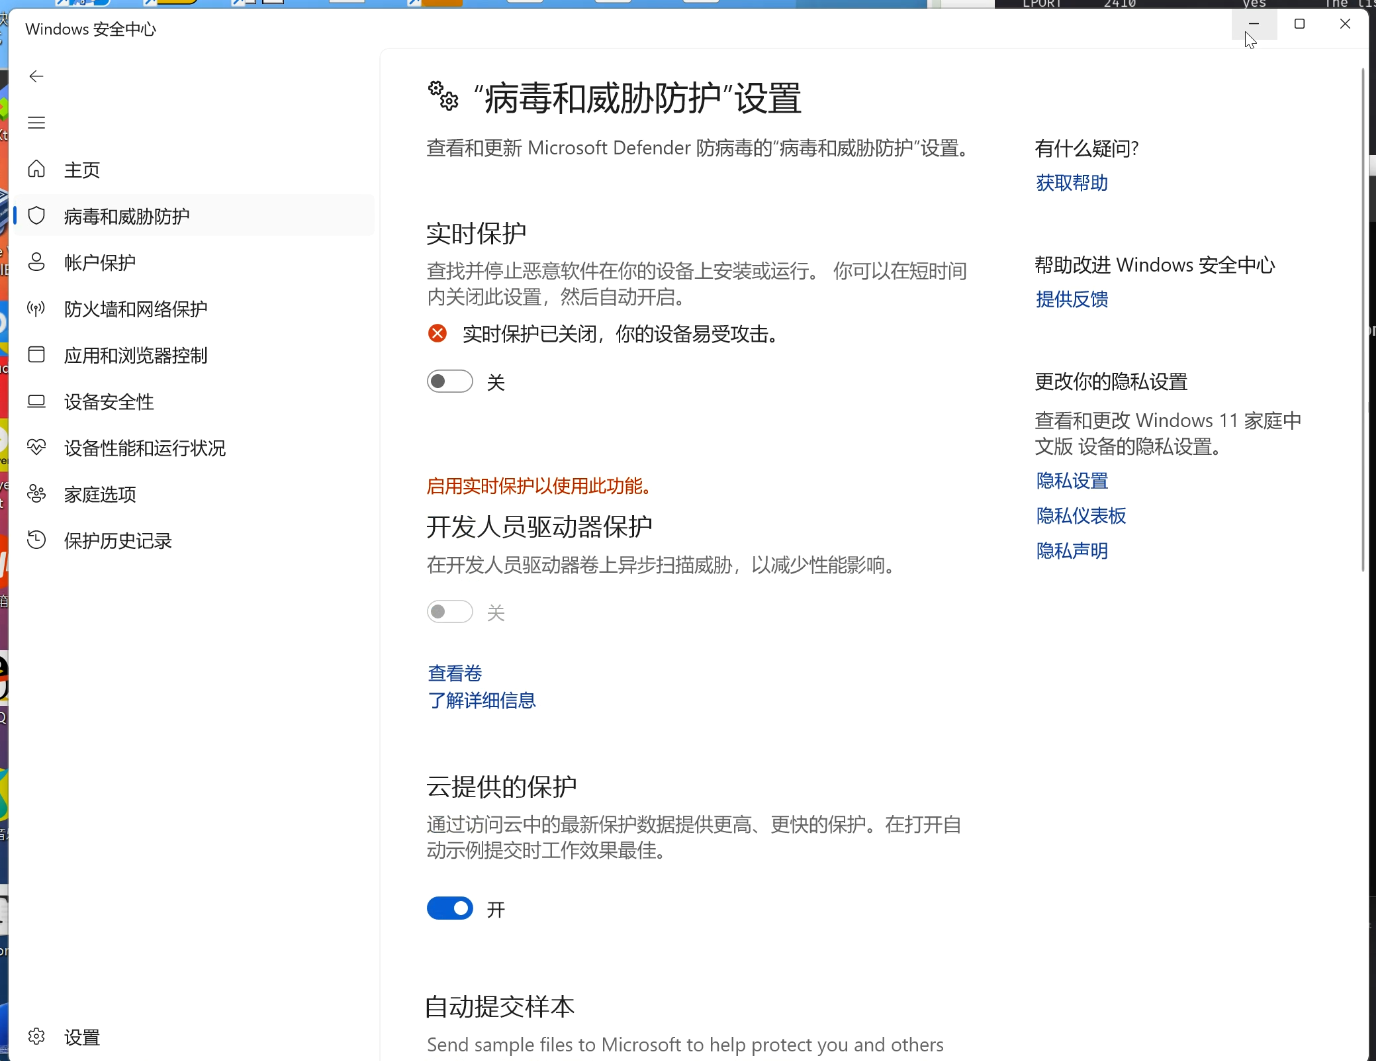1376x1061 pixels.
Task: Click the 云提供的保护 heading
Action: [502, 787]
